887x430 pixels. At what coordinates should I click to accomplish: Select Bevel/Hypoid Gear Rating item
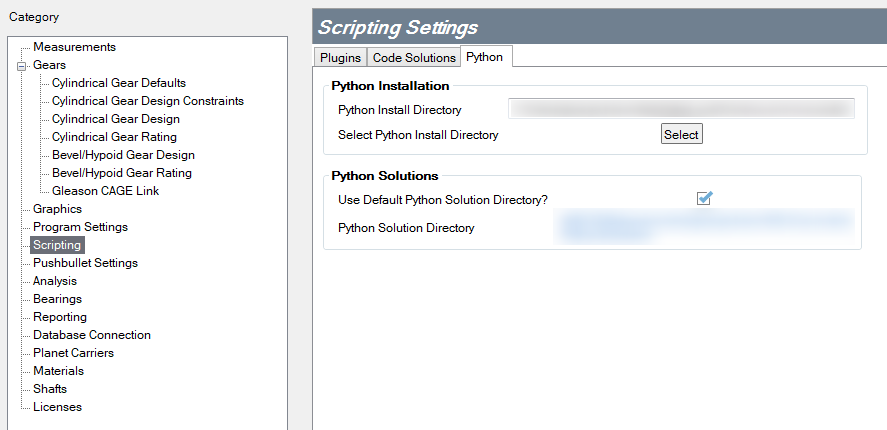point(122,173)
